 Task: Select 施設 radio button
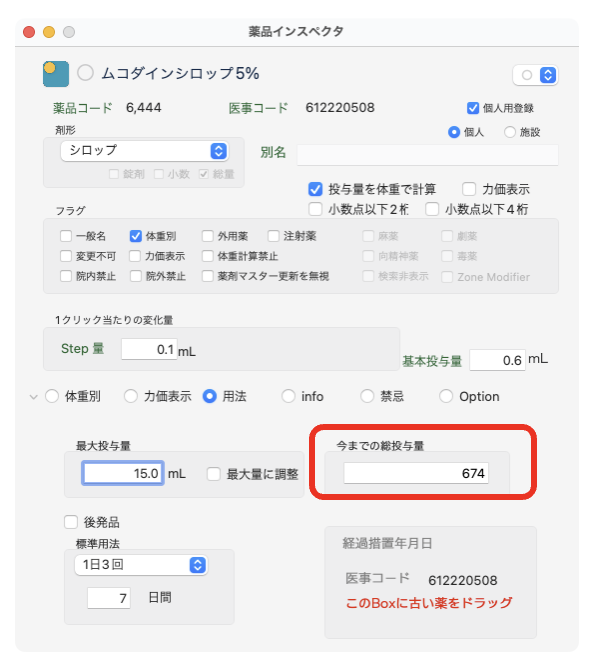coord(510,132)
